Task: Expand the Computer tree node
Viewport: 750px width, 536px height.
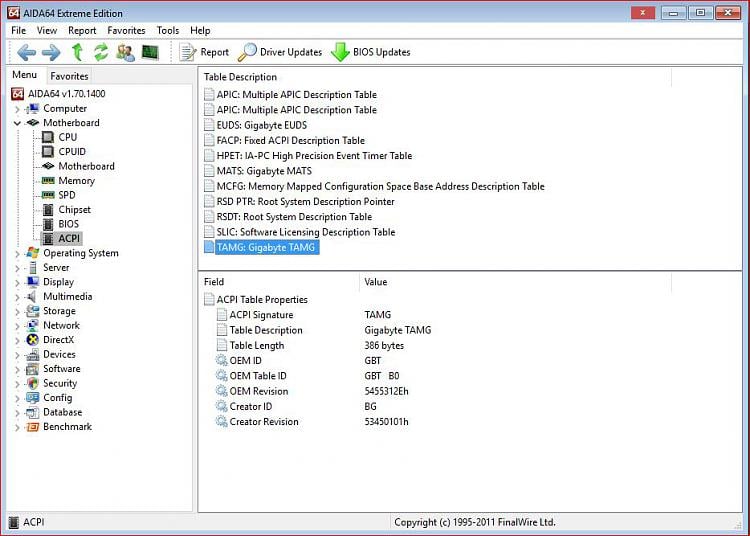Action: [17, 109]
